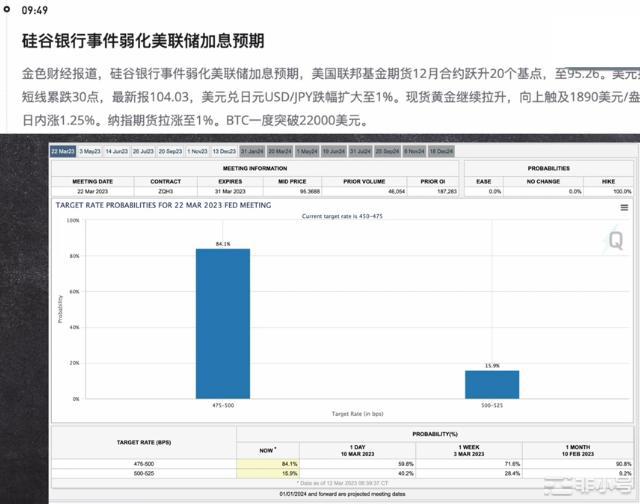Click the PRIOR VOLUME column header
This screenshot has height=504, width=640.
[364, 182]
